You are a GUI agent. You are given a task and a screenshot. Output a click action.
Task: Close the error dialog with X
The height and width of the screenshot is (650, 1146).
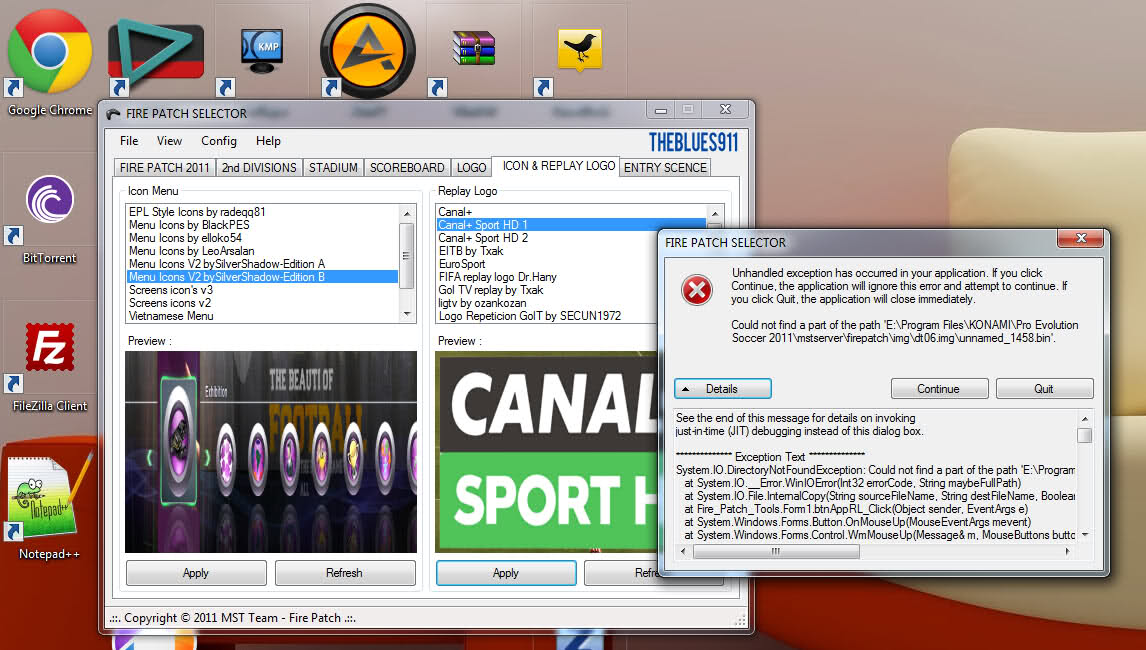1081,238
